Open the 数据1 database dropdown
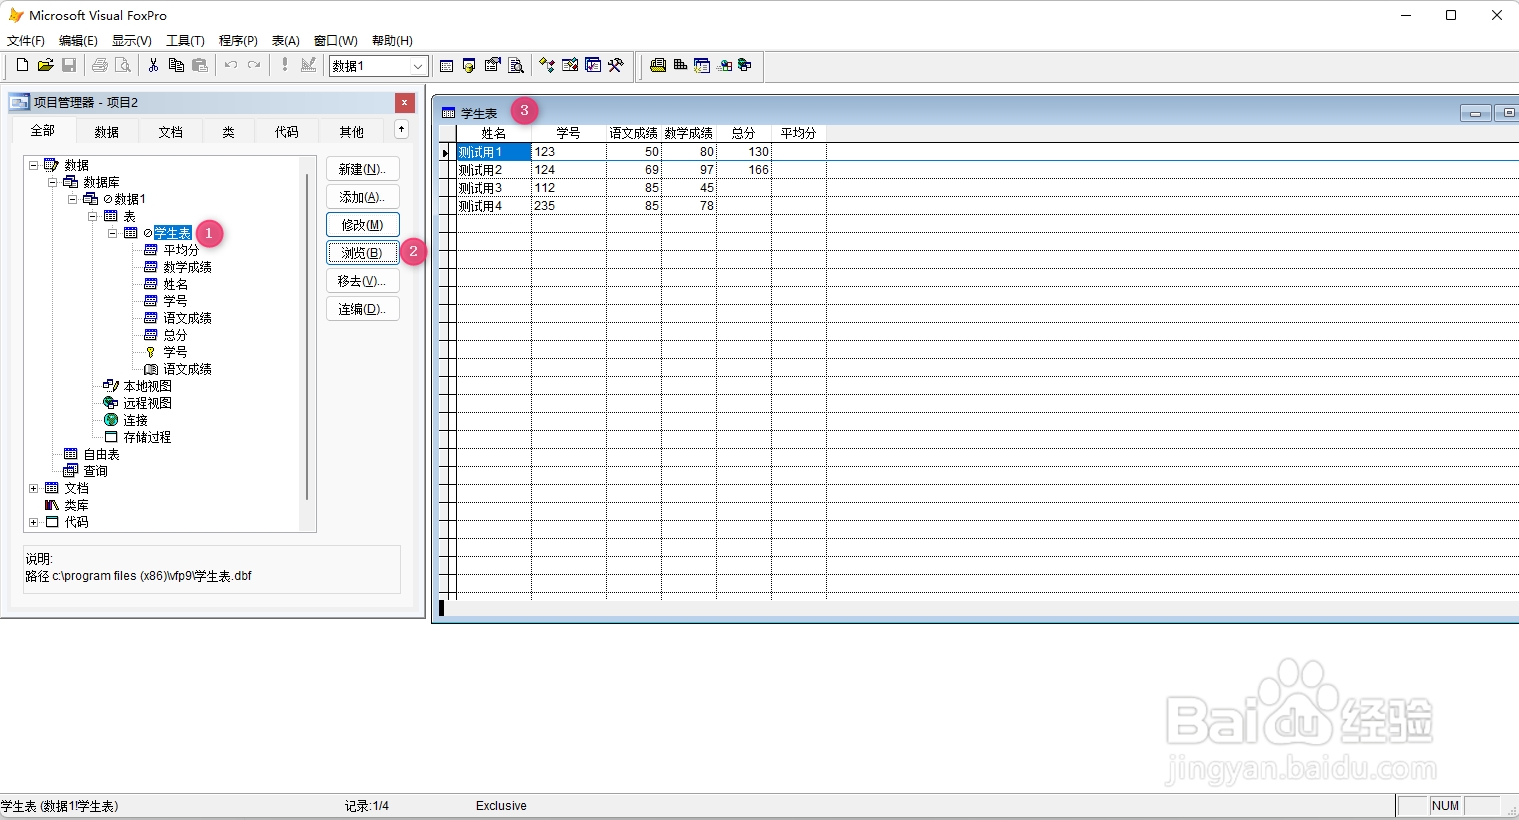The height and width of the screenshot is (820, 1519). pyautogui.click(x=418, y=66)
